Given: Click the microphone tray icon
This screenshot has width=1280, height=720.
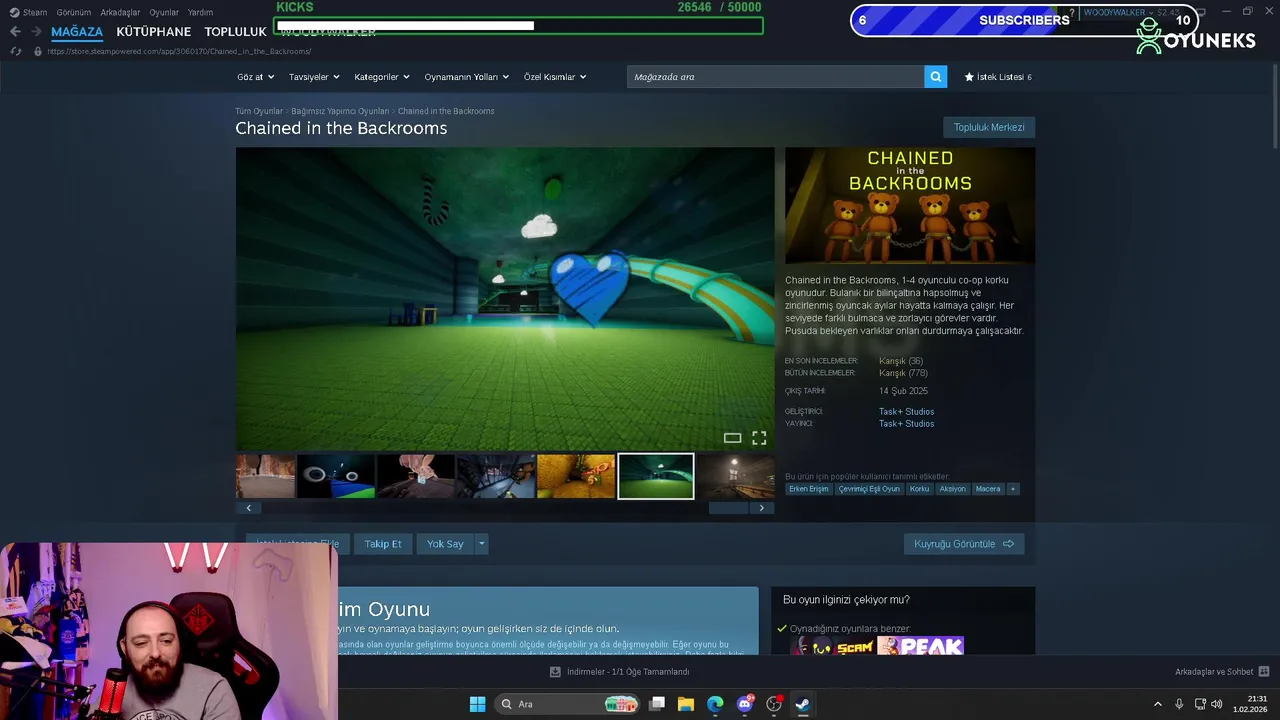Looking at the screenshot, I should click(1179, 704).
